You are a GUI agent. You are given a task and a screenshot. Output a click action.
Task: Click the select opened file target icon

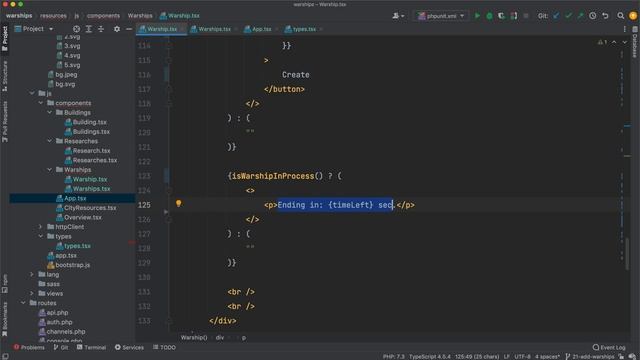(x=76, y=29)
